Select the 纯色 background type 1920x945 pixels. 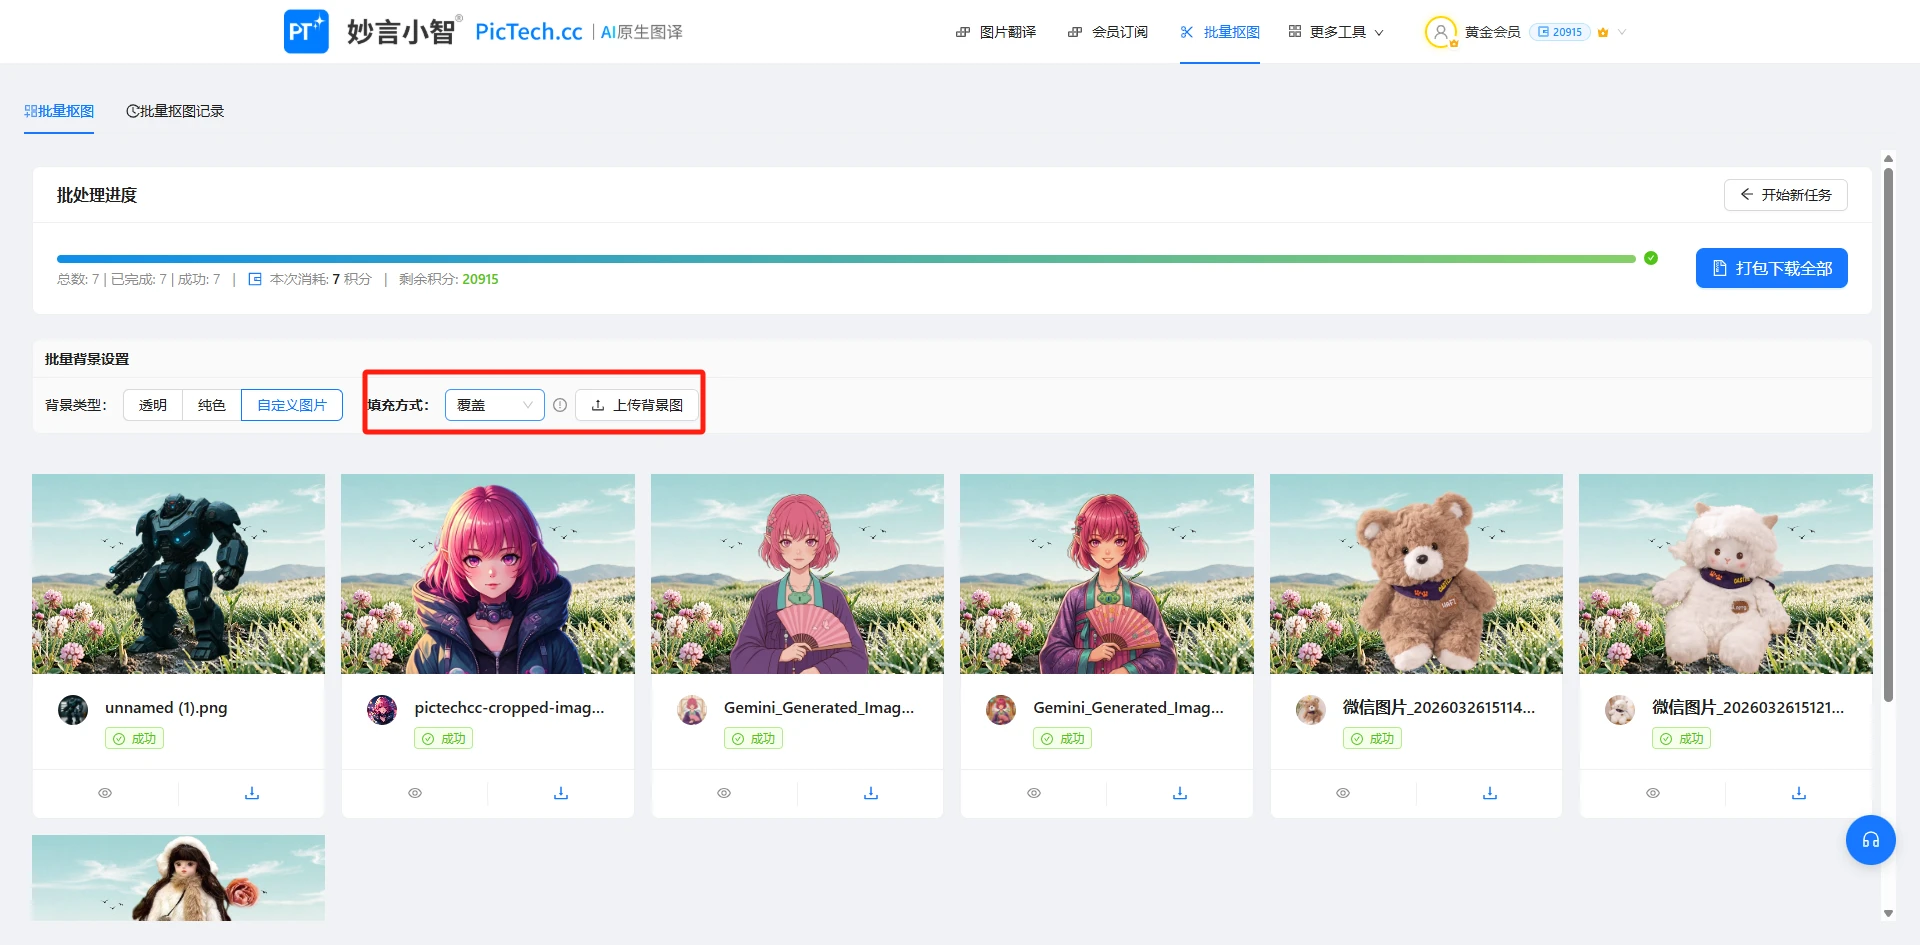(x=212, y=405)
